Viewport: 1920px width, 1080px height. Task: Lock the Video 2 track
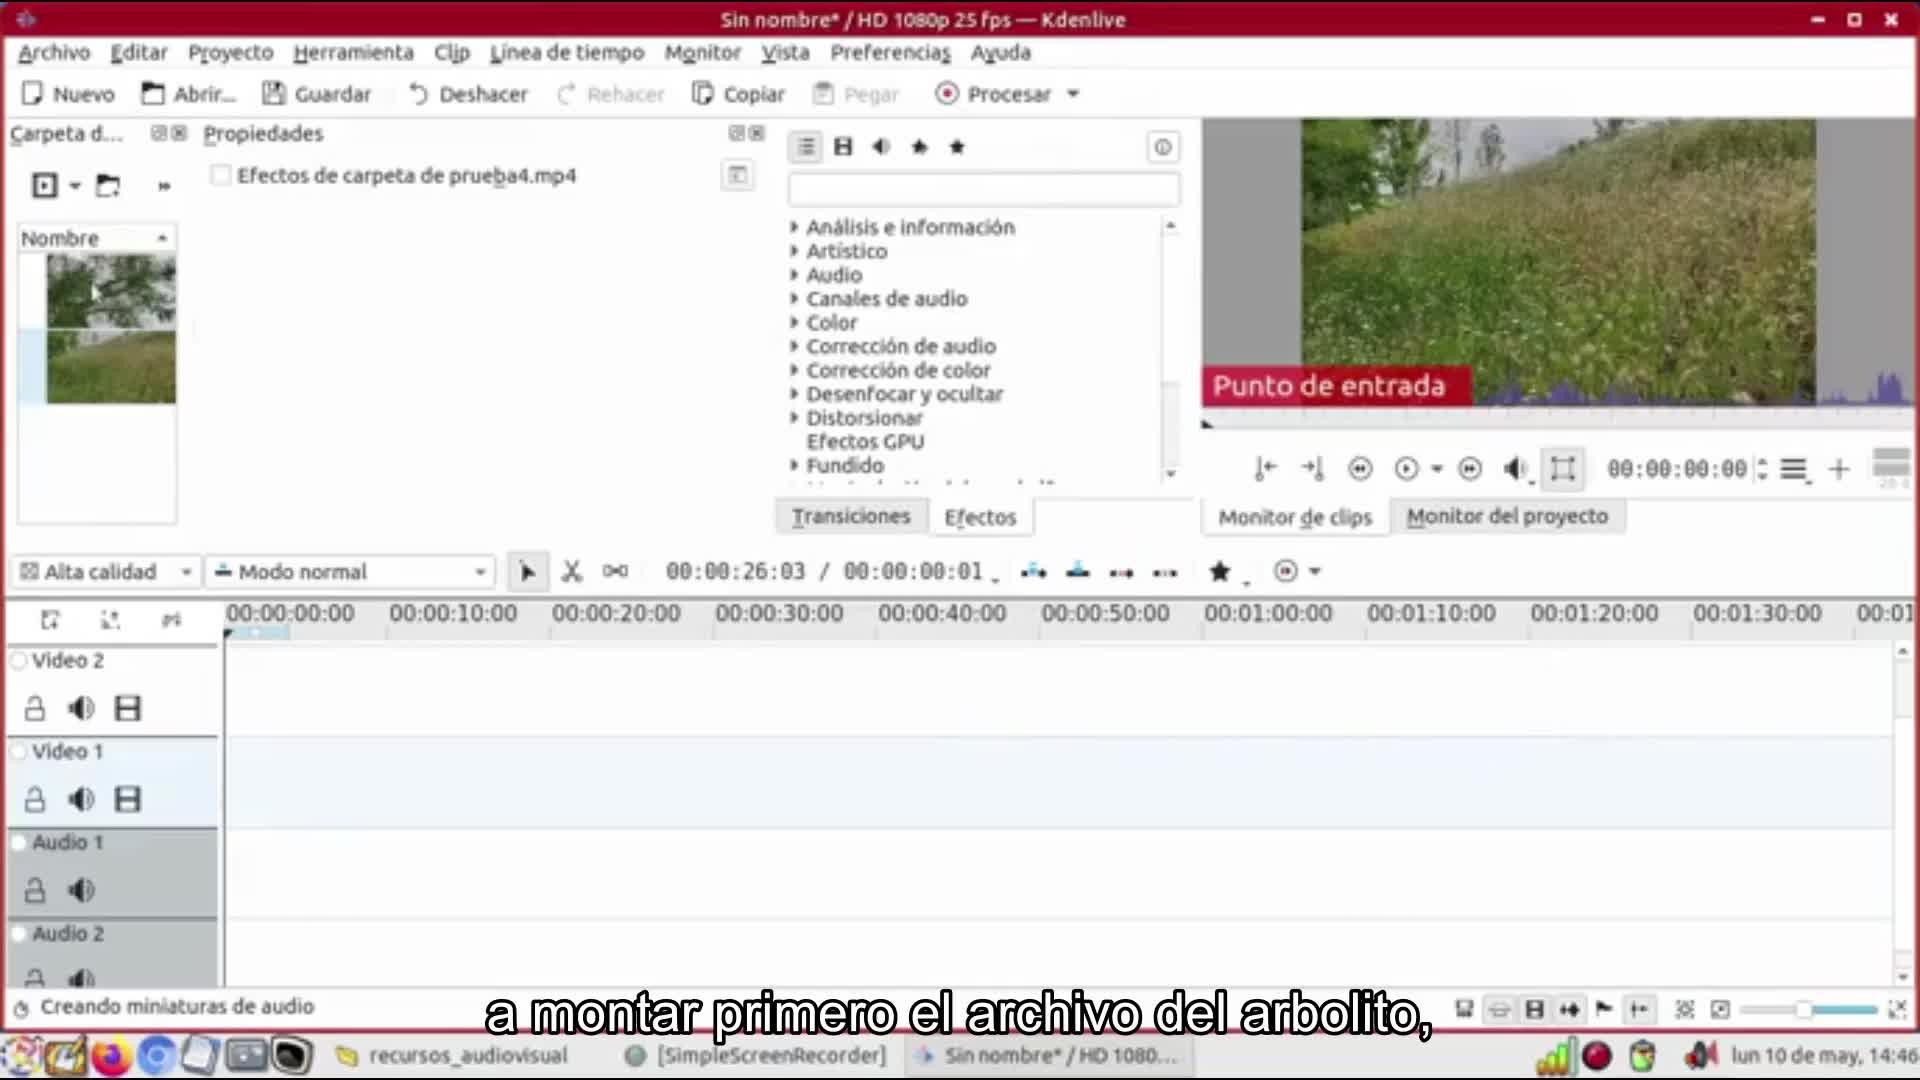35,708
